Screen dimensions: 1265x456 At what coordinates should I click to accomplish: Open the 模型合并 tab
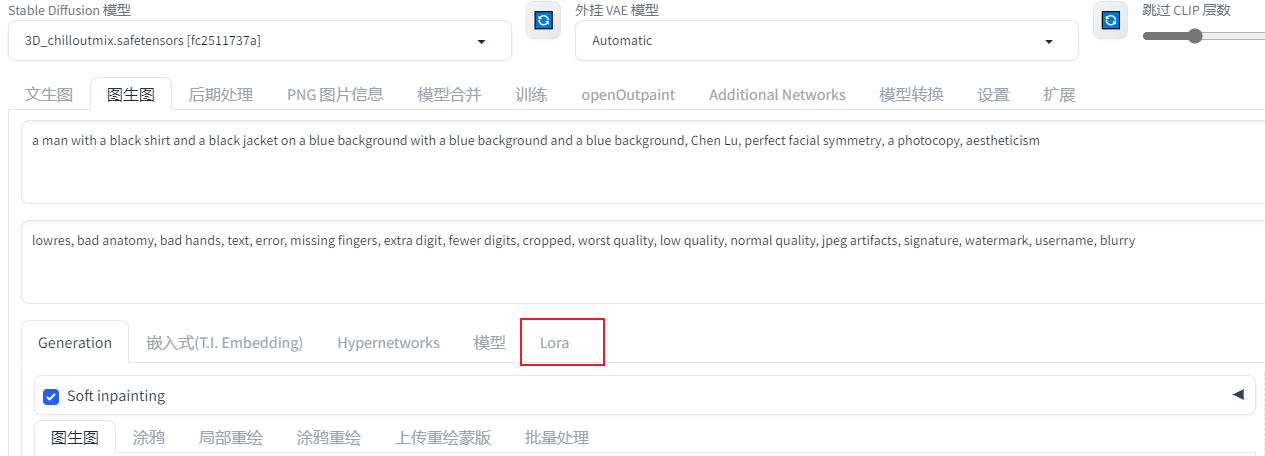[449, 95]
